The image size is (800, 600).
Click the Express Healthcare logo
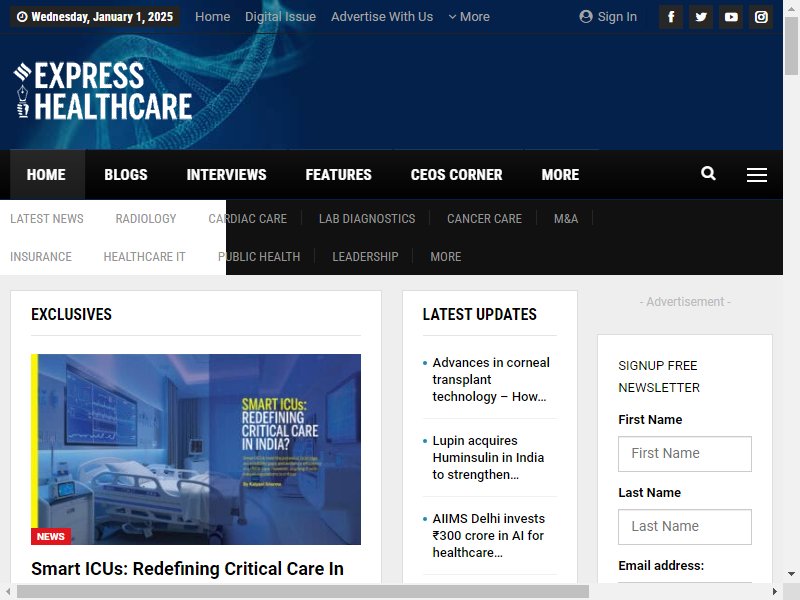point(103,91)
